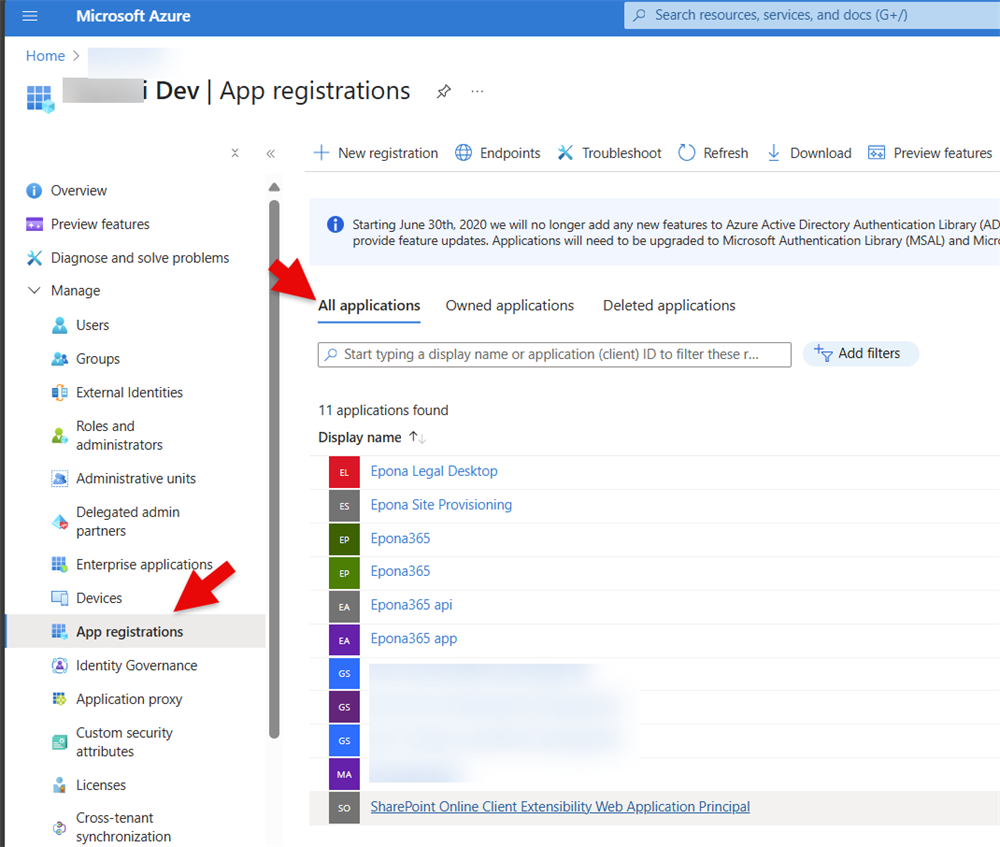
Task: Click the Devices monitor icon
Action: point(59,598)
